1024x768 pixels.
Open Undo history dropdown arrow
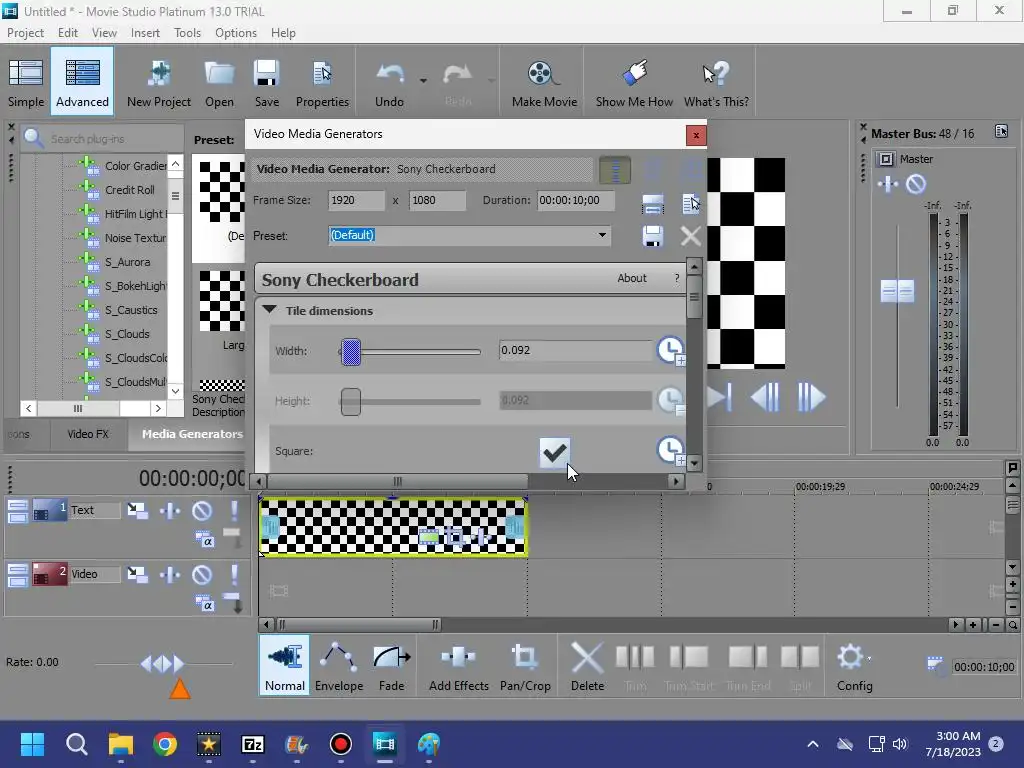[423, 81]
